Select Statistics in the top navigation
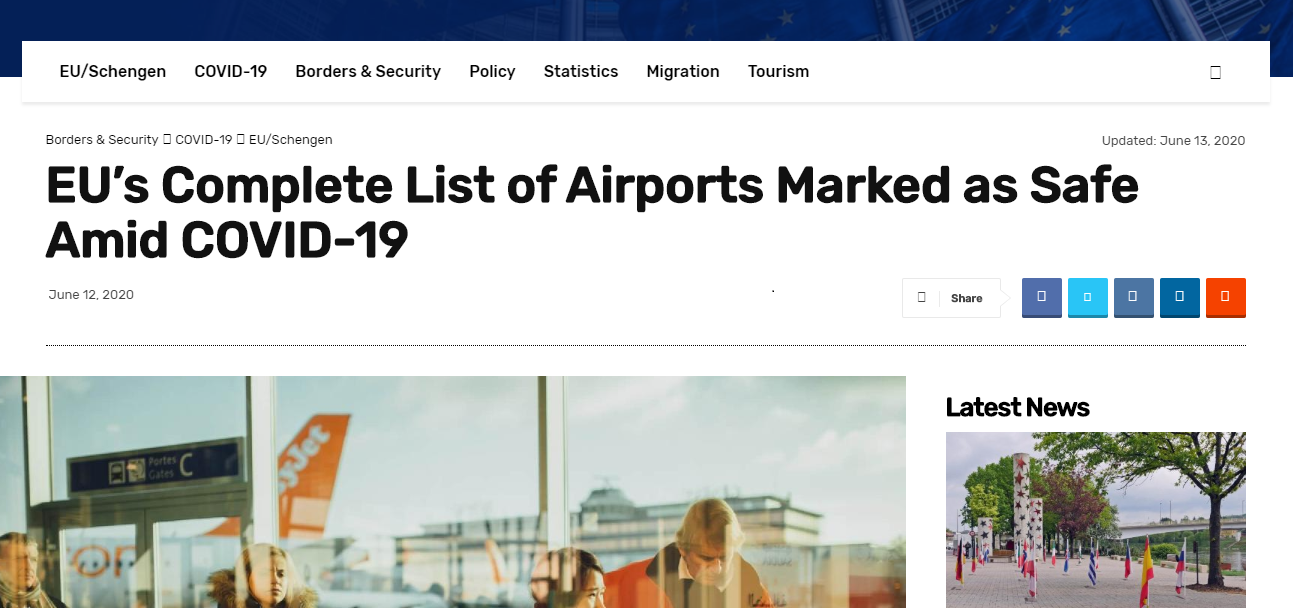Screen dimensions: 1293x608 coord(581,72)
